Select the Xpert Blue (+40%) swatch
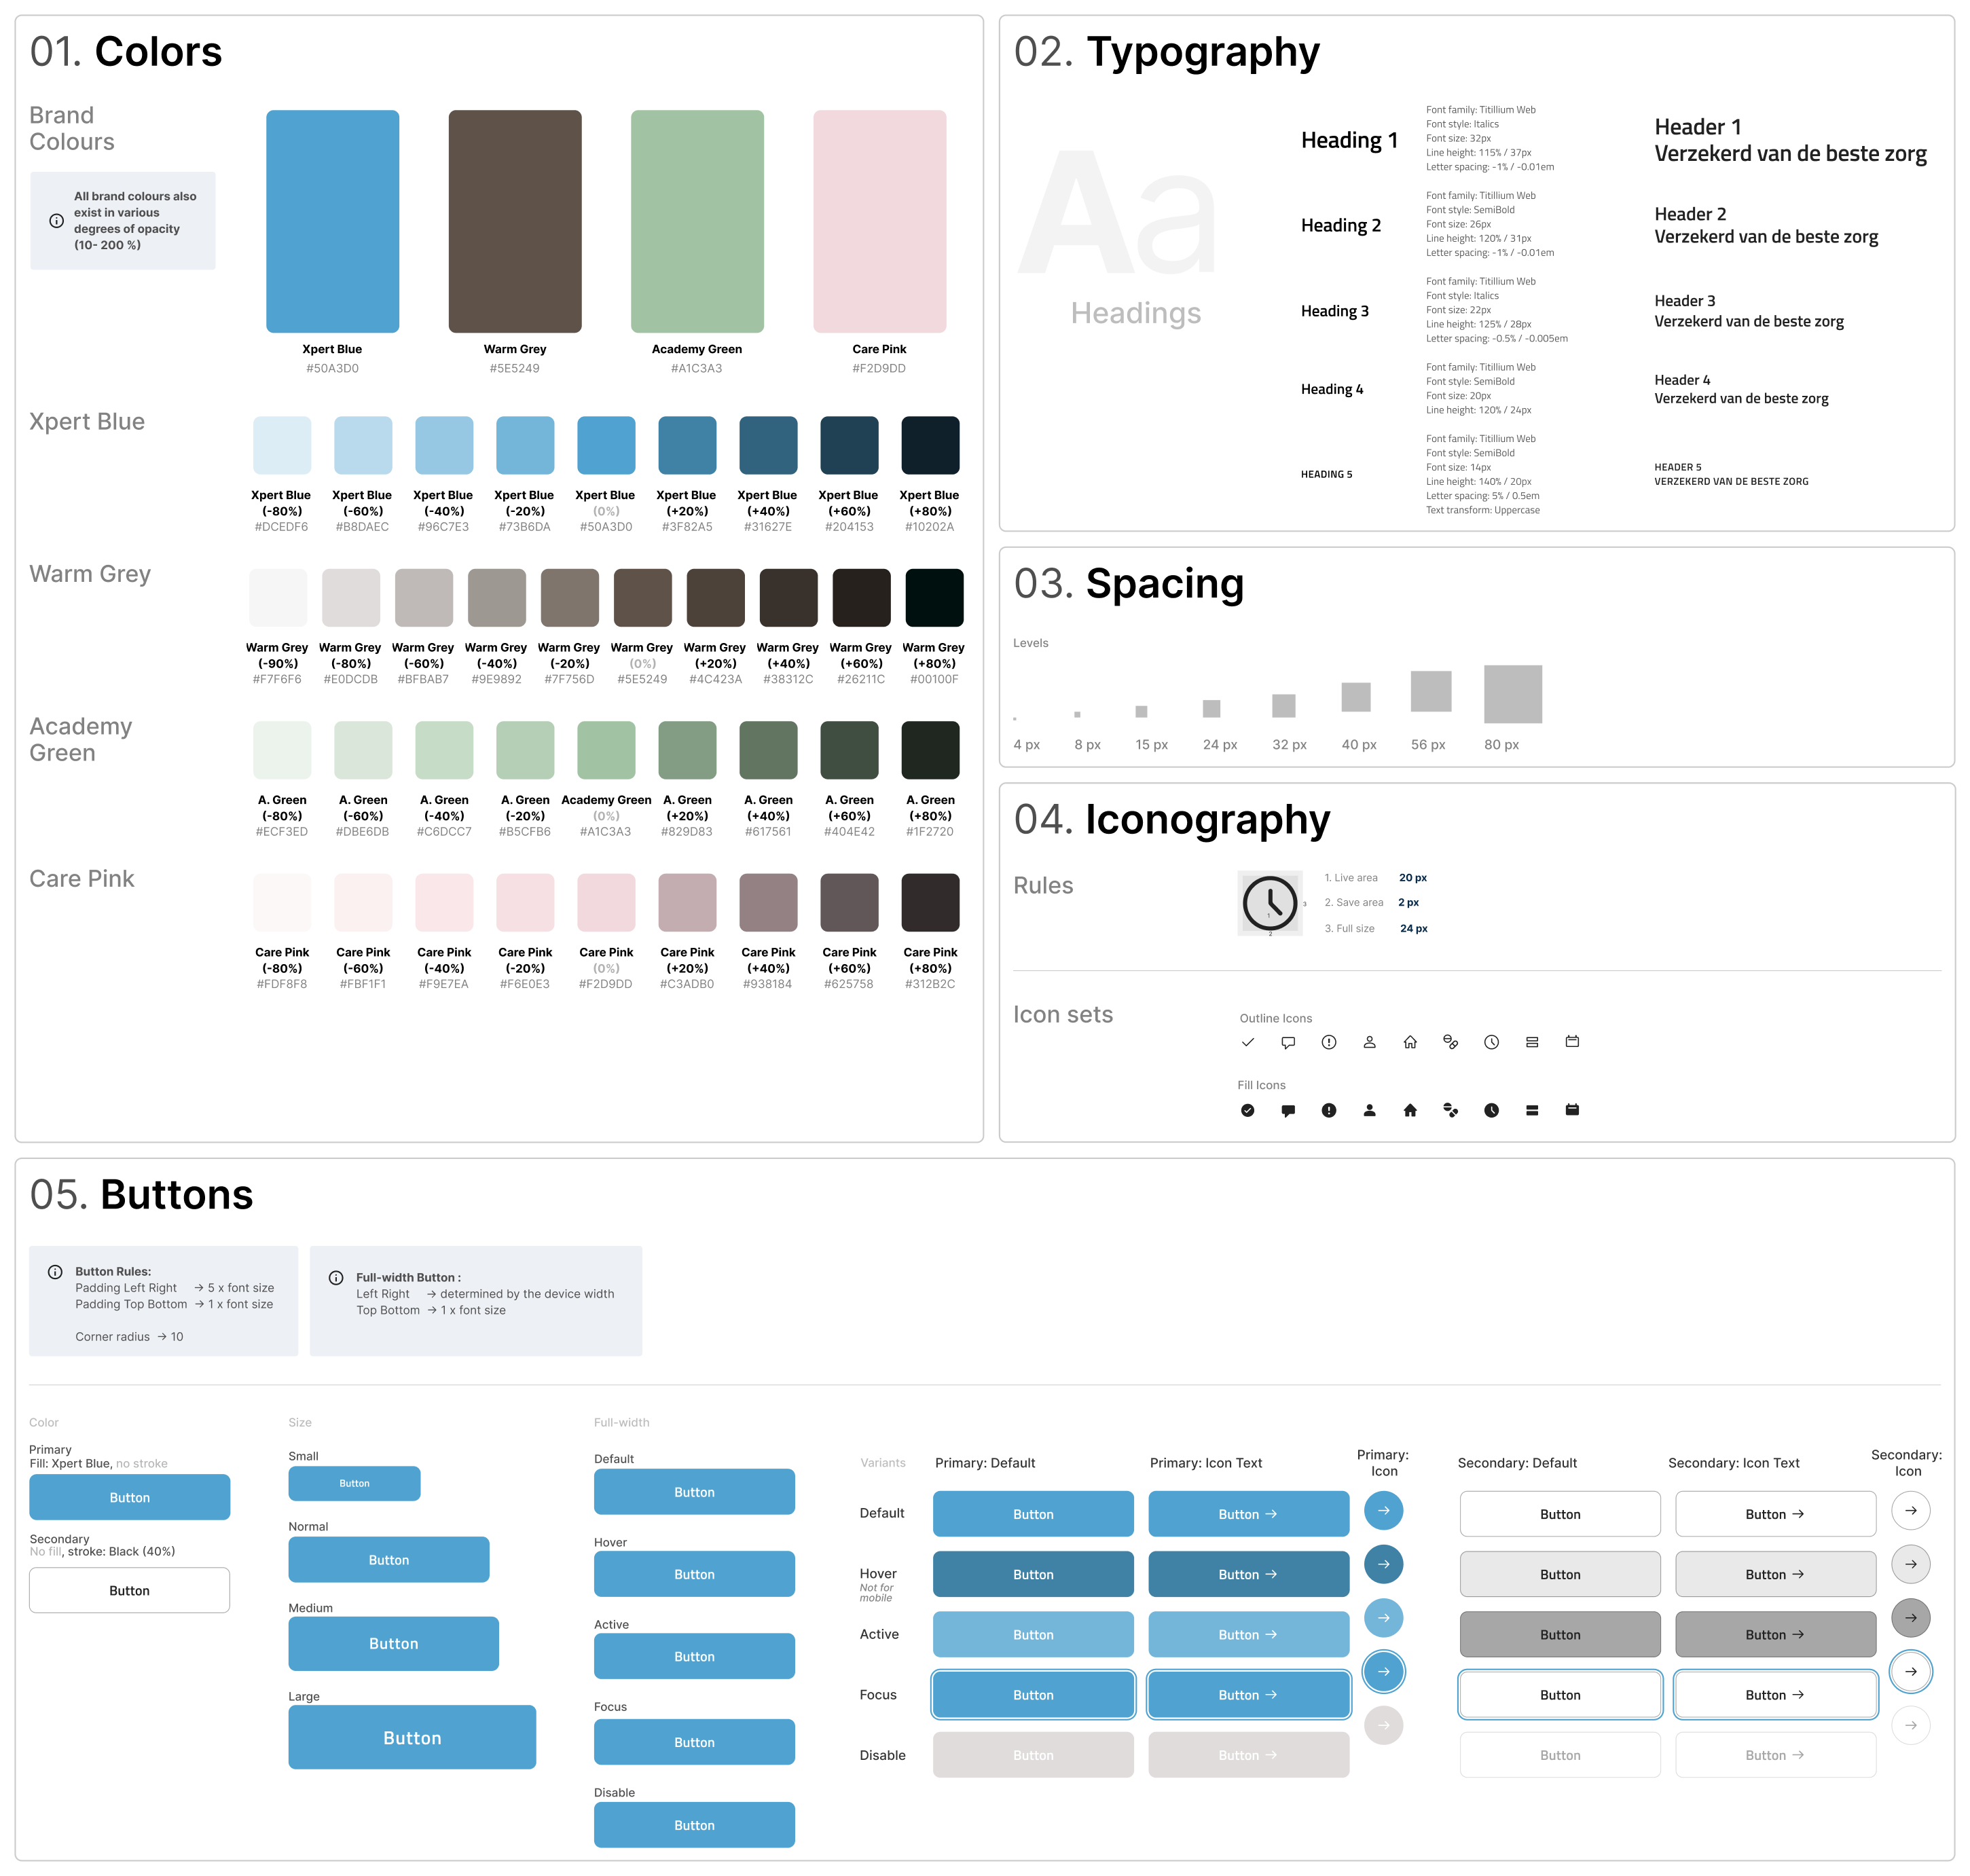1970x1876 pixels. 767,445
